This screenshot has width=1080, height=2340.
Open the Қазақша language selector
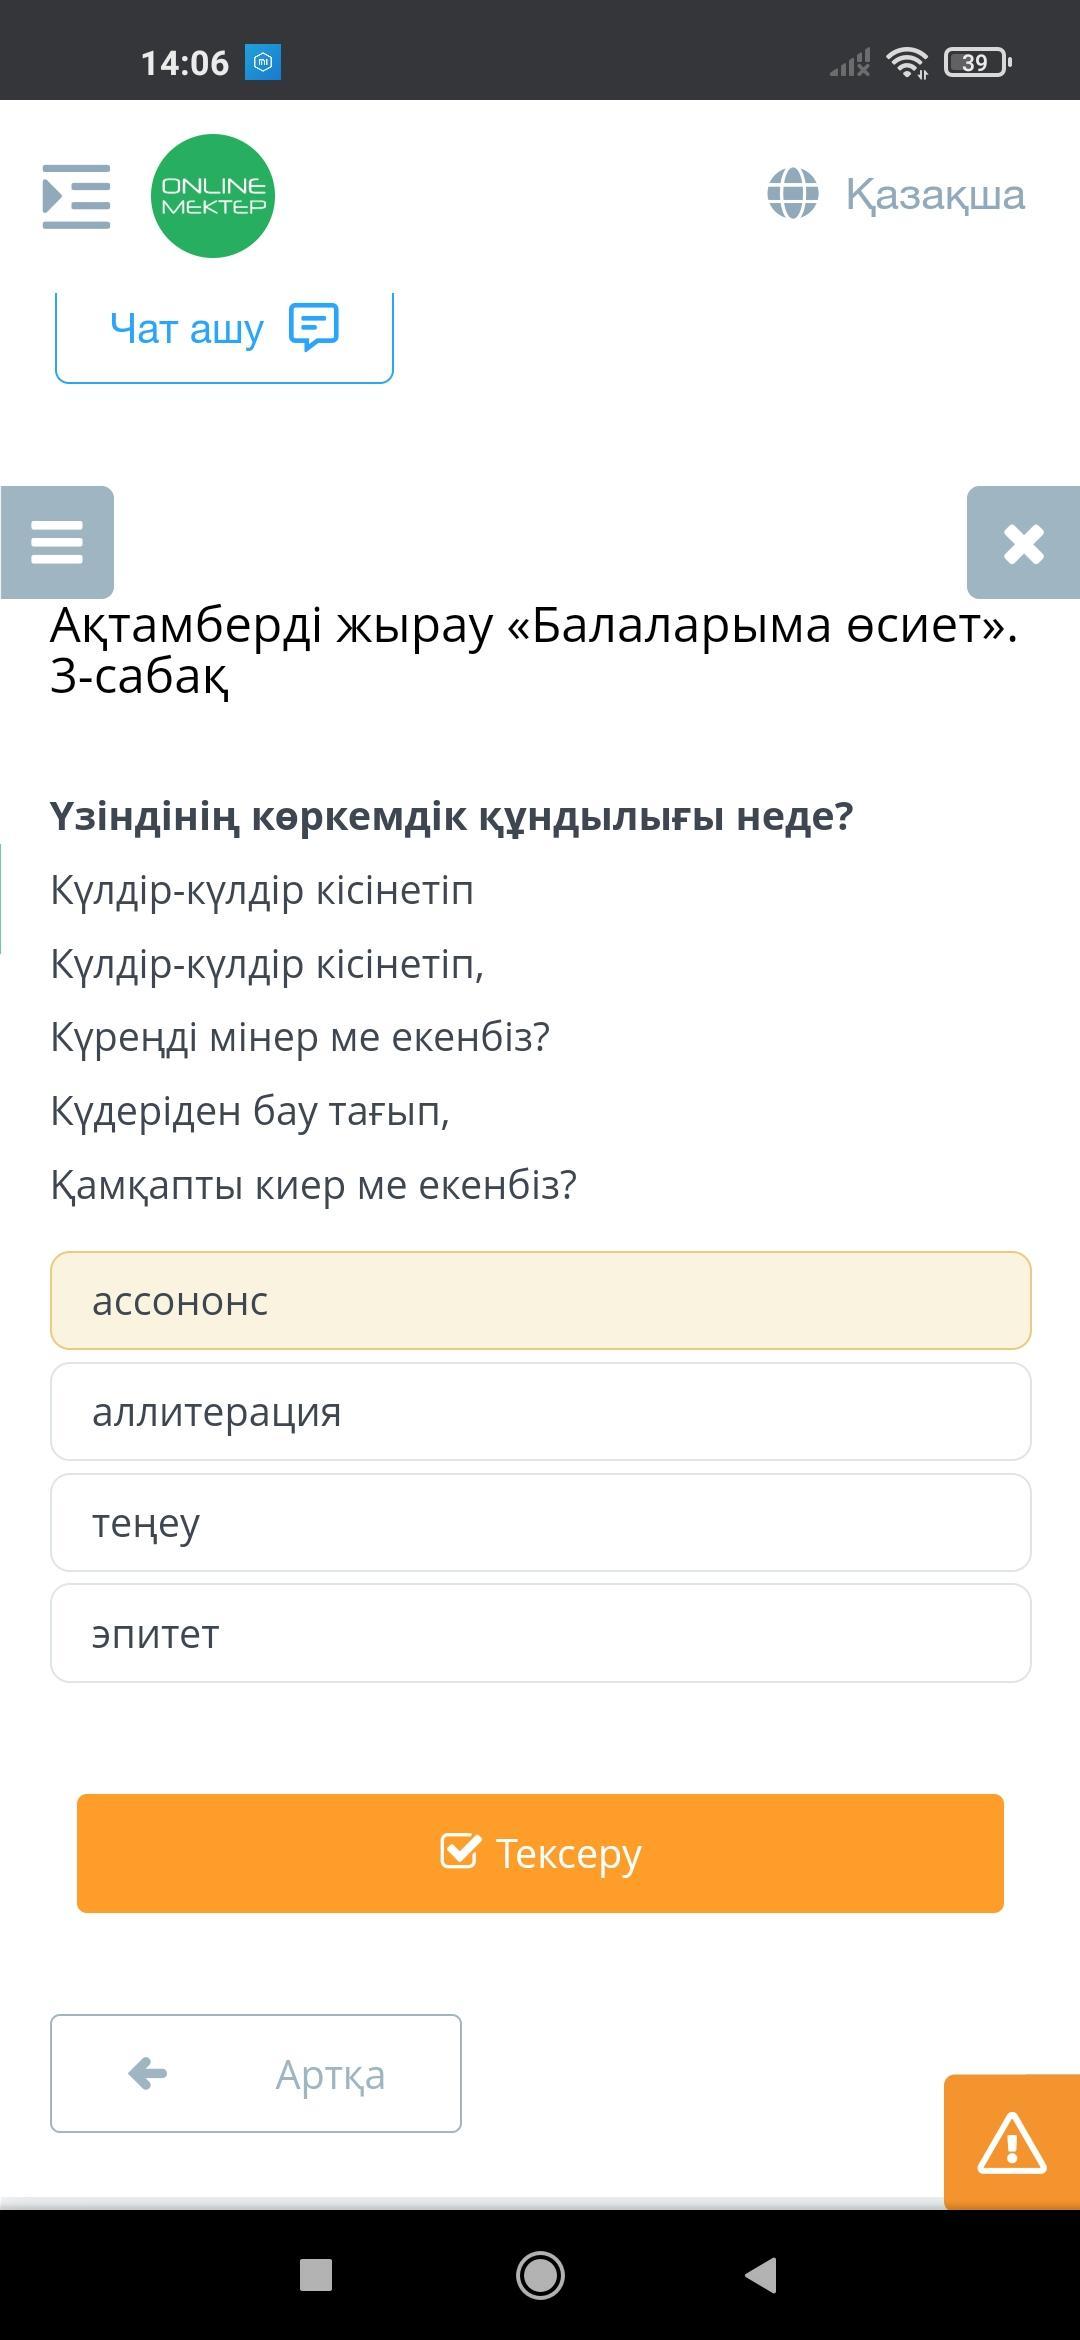[935, 194]
